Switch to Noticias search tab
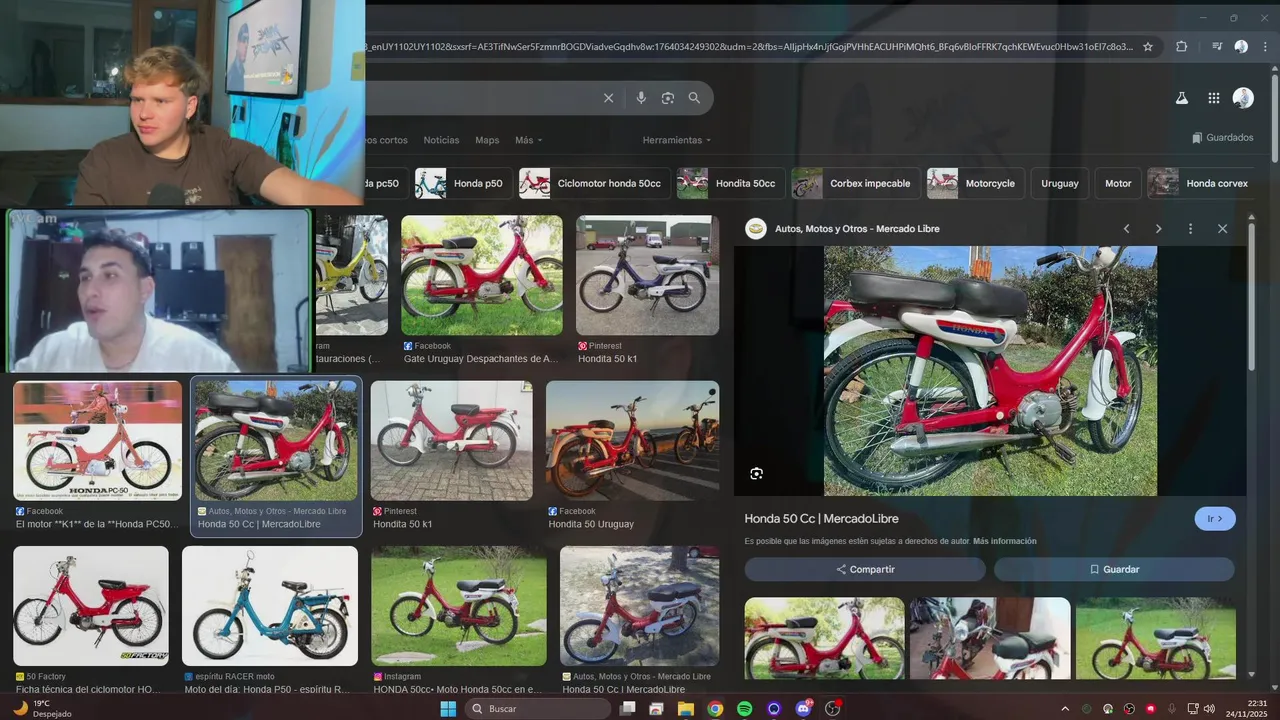This screenshot has width=1280, height=720. pyautogui.click(x=441, y=140)
